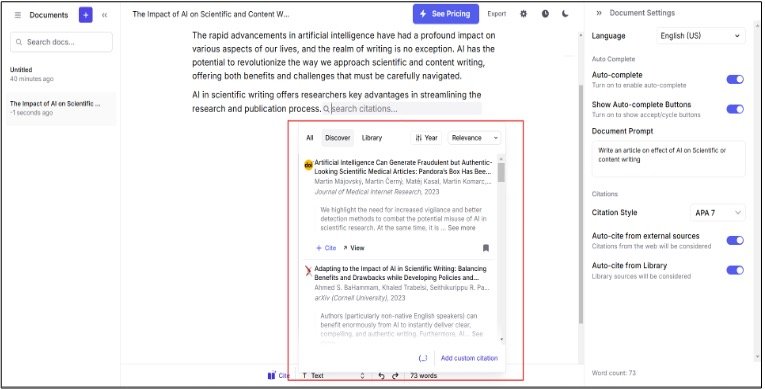The height and width of the screenshot is (390, 765).
Task: Select the All tab in citation search
Action: [x=309, y=138]
